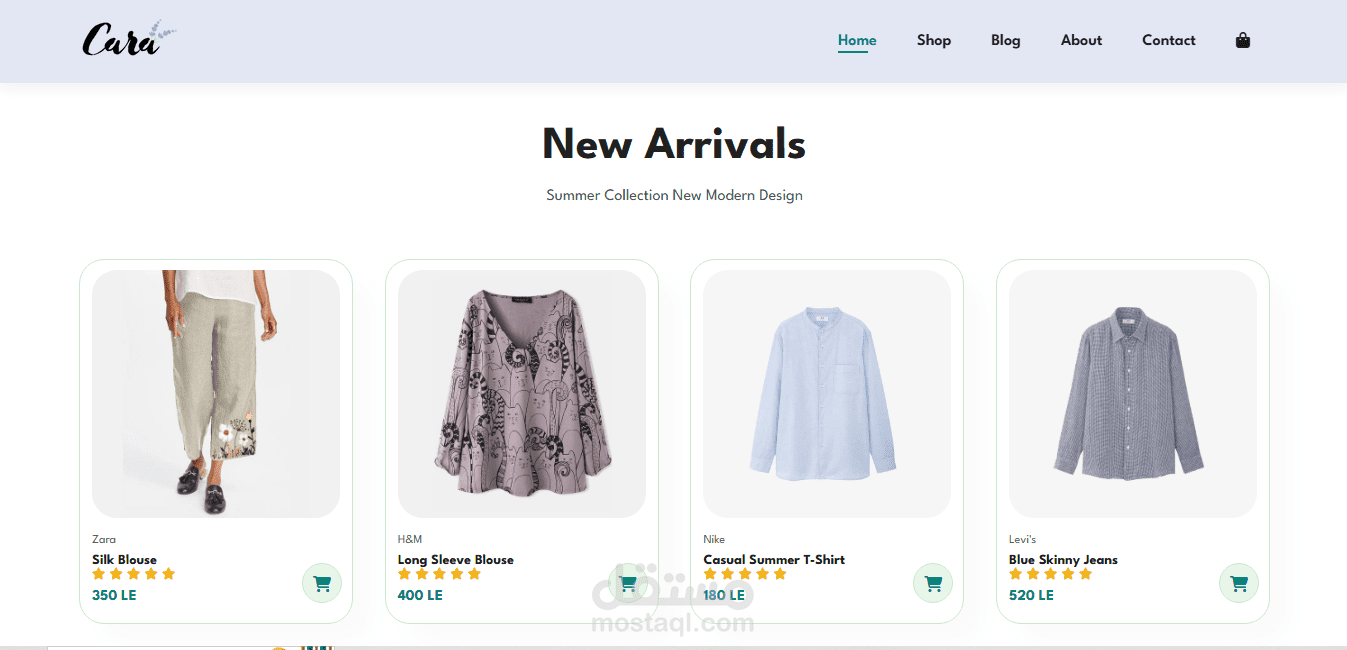Image resolution: width=1347 pixels, height=650 pixels.
Task: Open the Shop page
Action: point(934,41)
